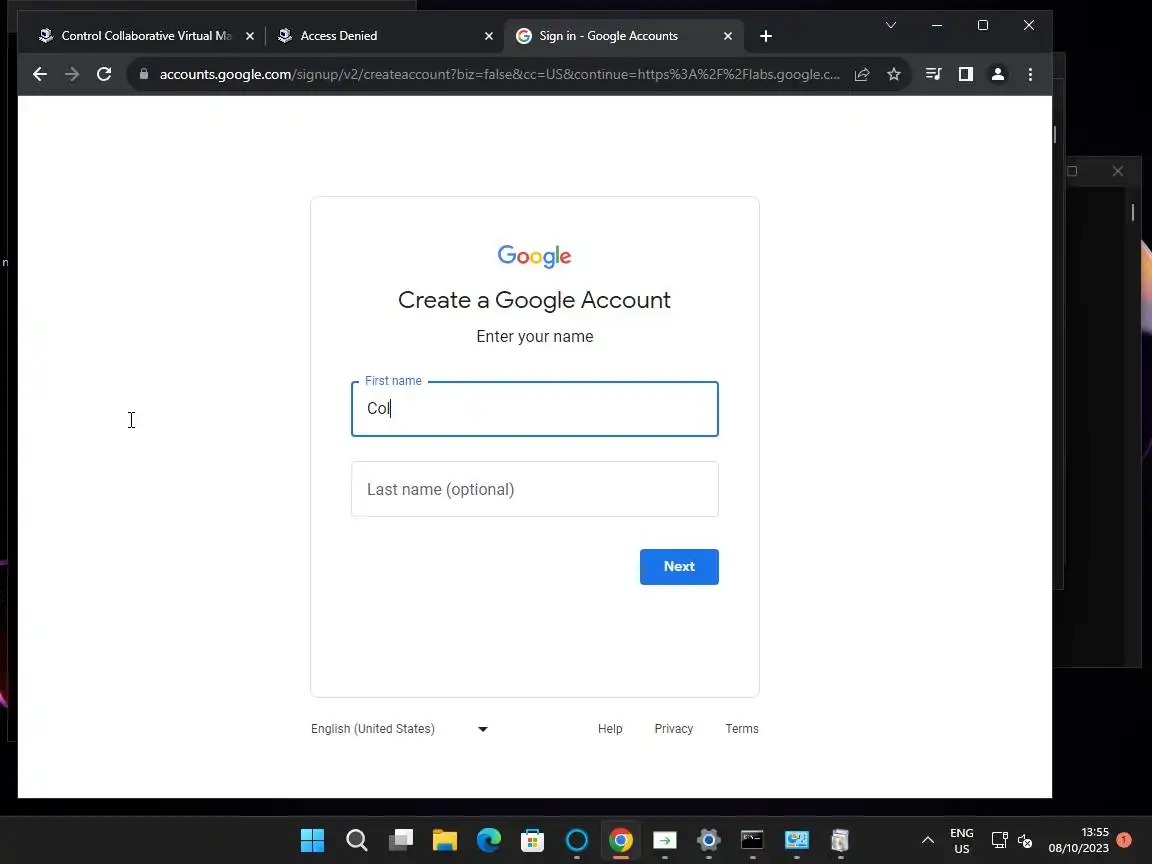Minimize the Chrome window
The height and width of the screenshot is (864, 1152).
pos(937,25)
